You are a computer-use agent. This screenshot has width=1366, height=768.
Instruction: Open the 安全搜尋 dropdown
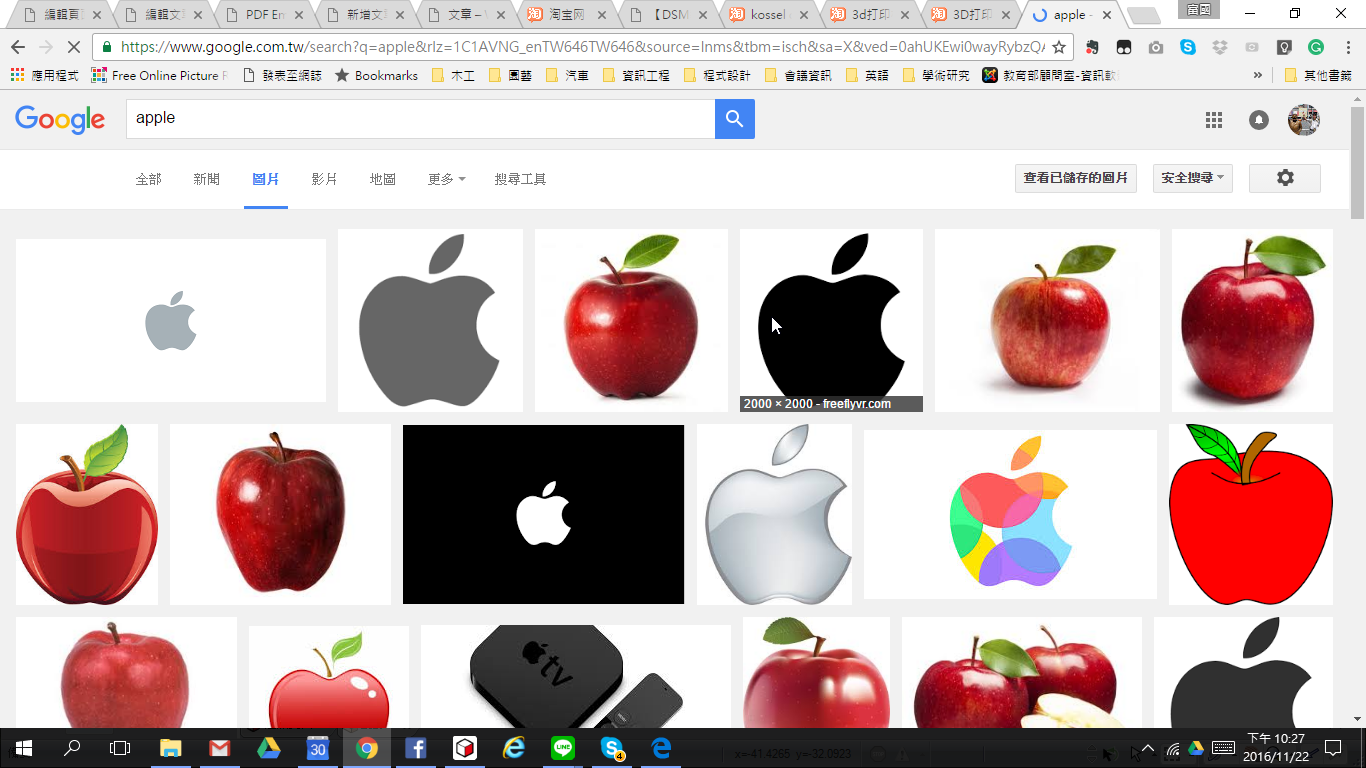point(1192,178)
